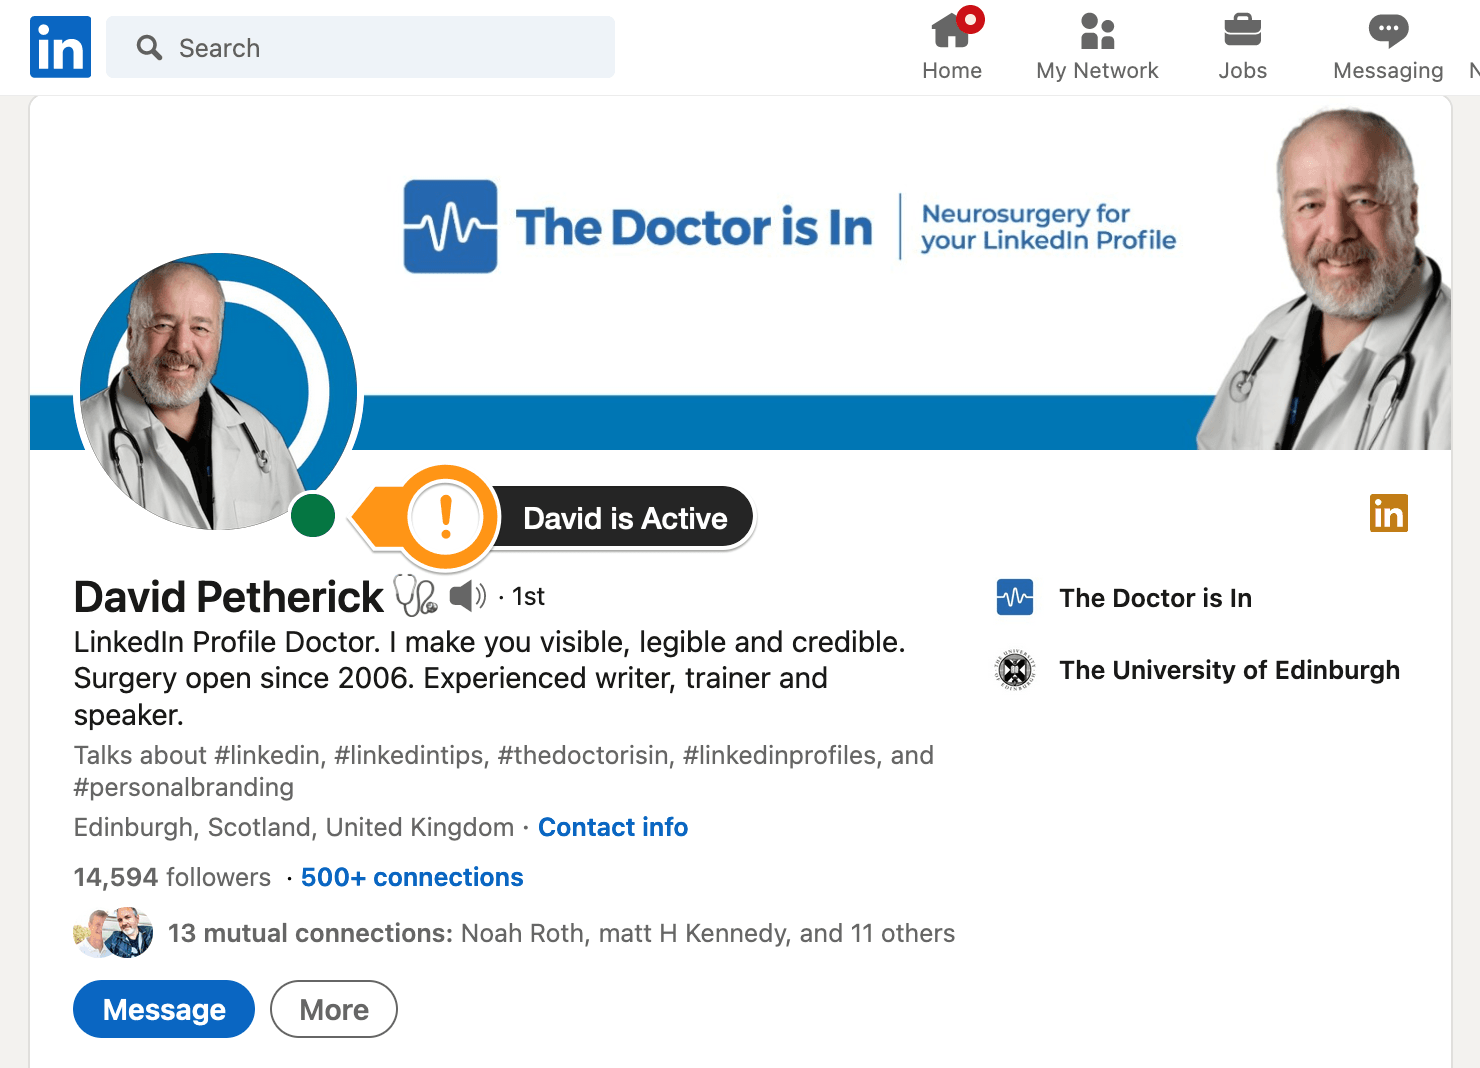Go to the Jobs tab
This screenshot has width=1480, height=1068.
1242,47
